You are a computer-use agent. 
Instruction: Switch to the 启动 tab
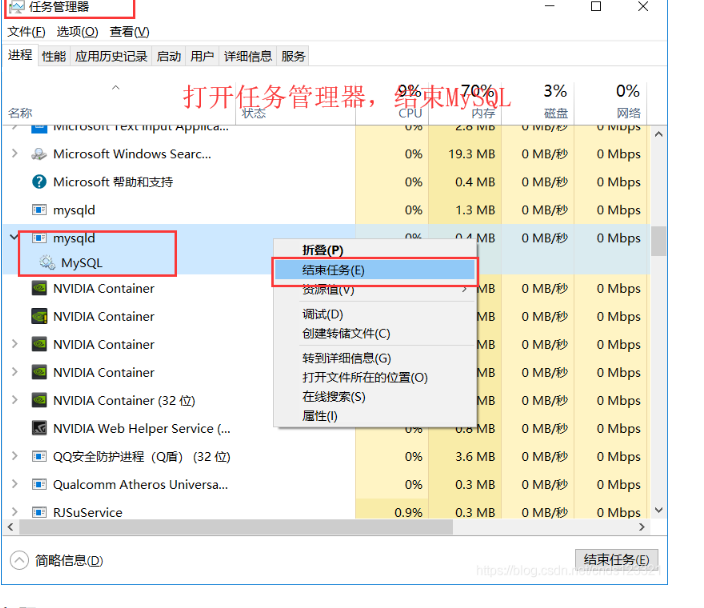[x=169, y=56]
